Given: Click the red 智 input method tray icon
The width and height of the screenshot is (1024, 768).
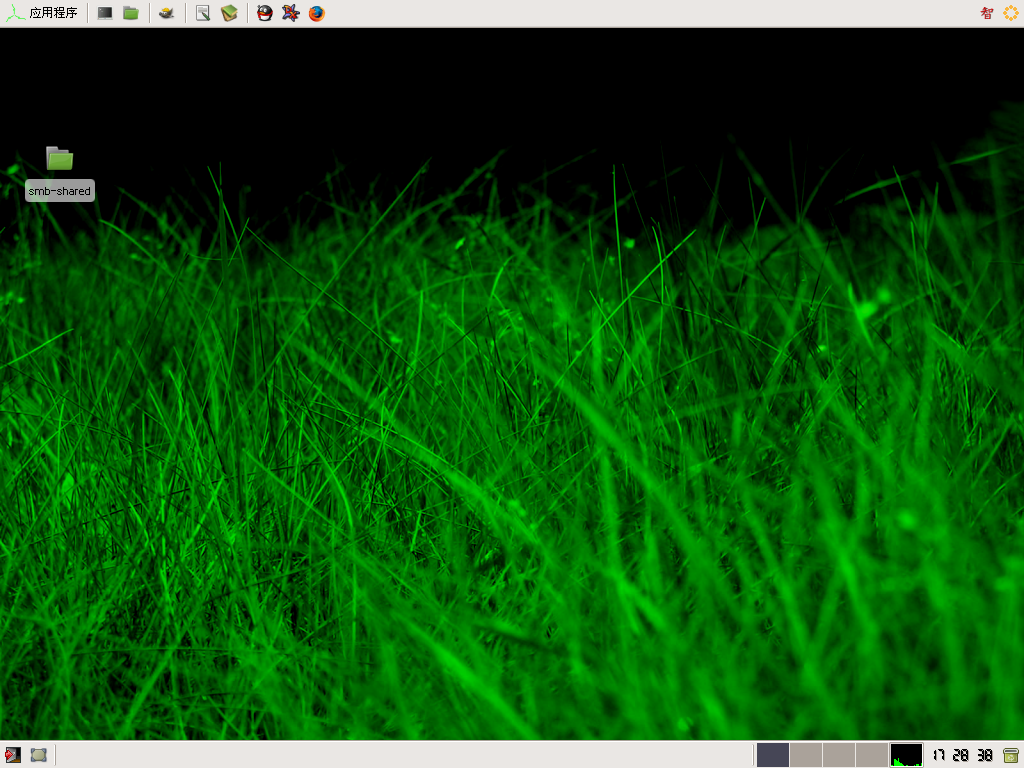Looking at the screenshot, I should [x=987, y=13].
